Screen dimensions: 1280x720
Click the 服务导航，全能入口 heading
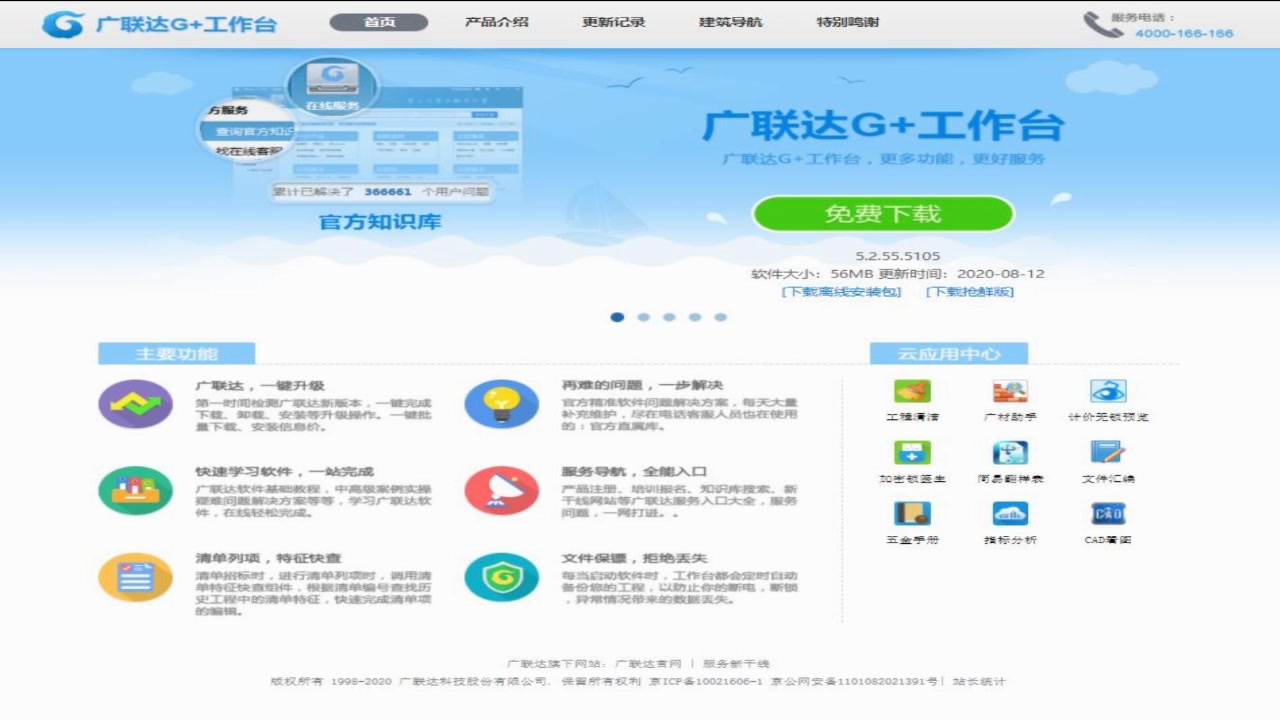pos(634,472)
